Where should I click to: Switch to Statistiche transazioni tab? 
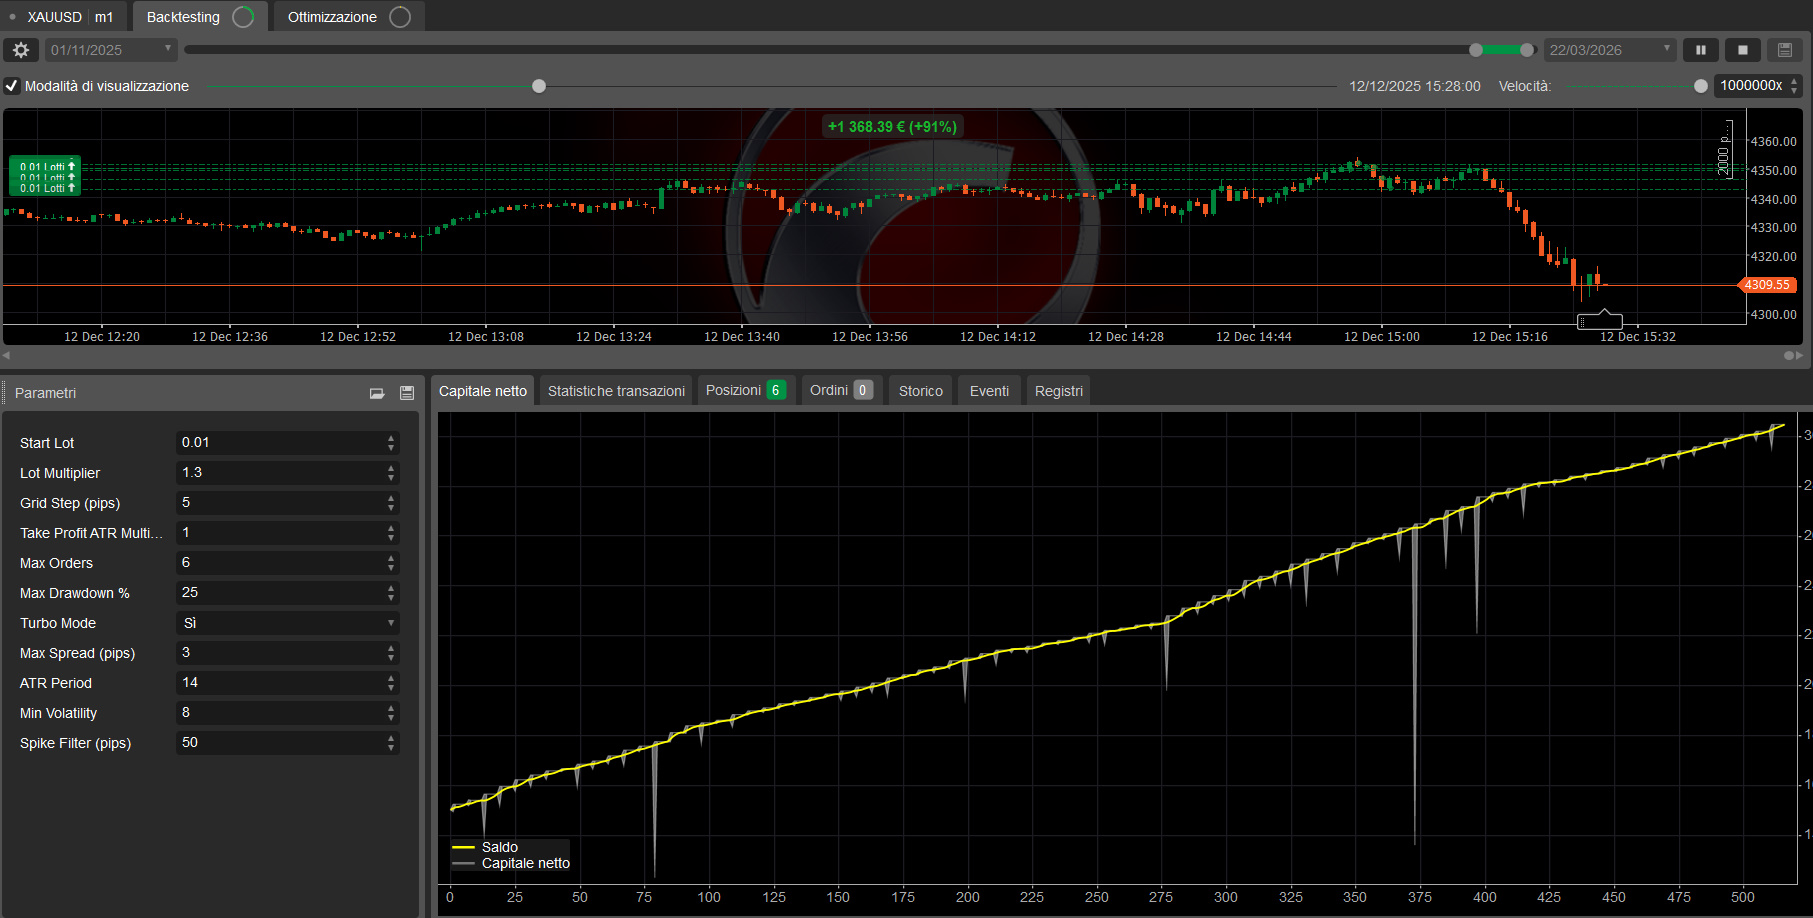616,391
